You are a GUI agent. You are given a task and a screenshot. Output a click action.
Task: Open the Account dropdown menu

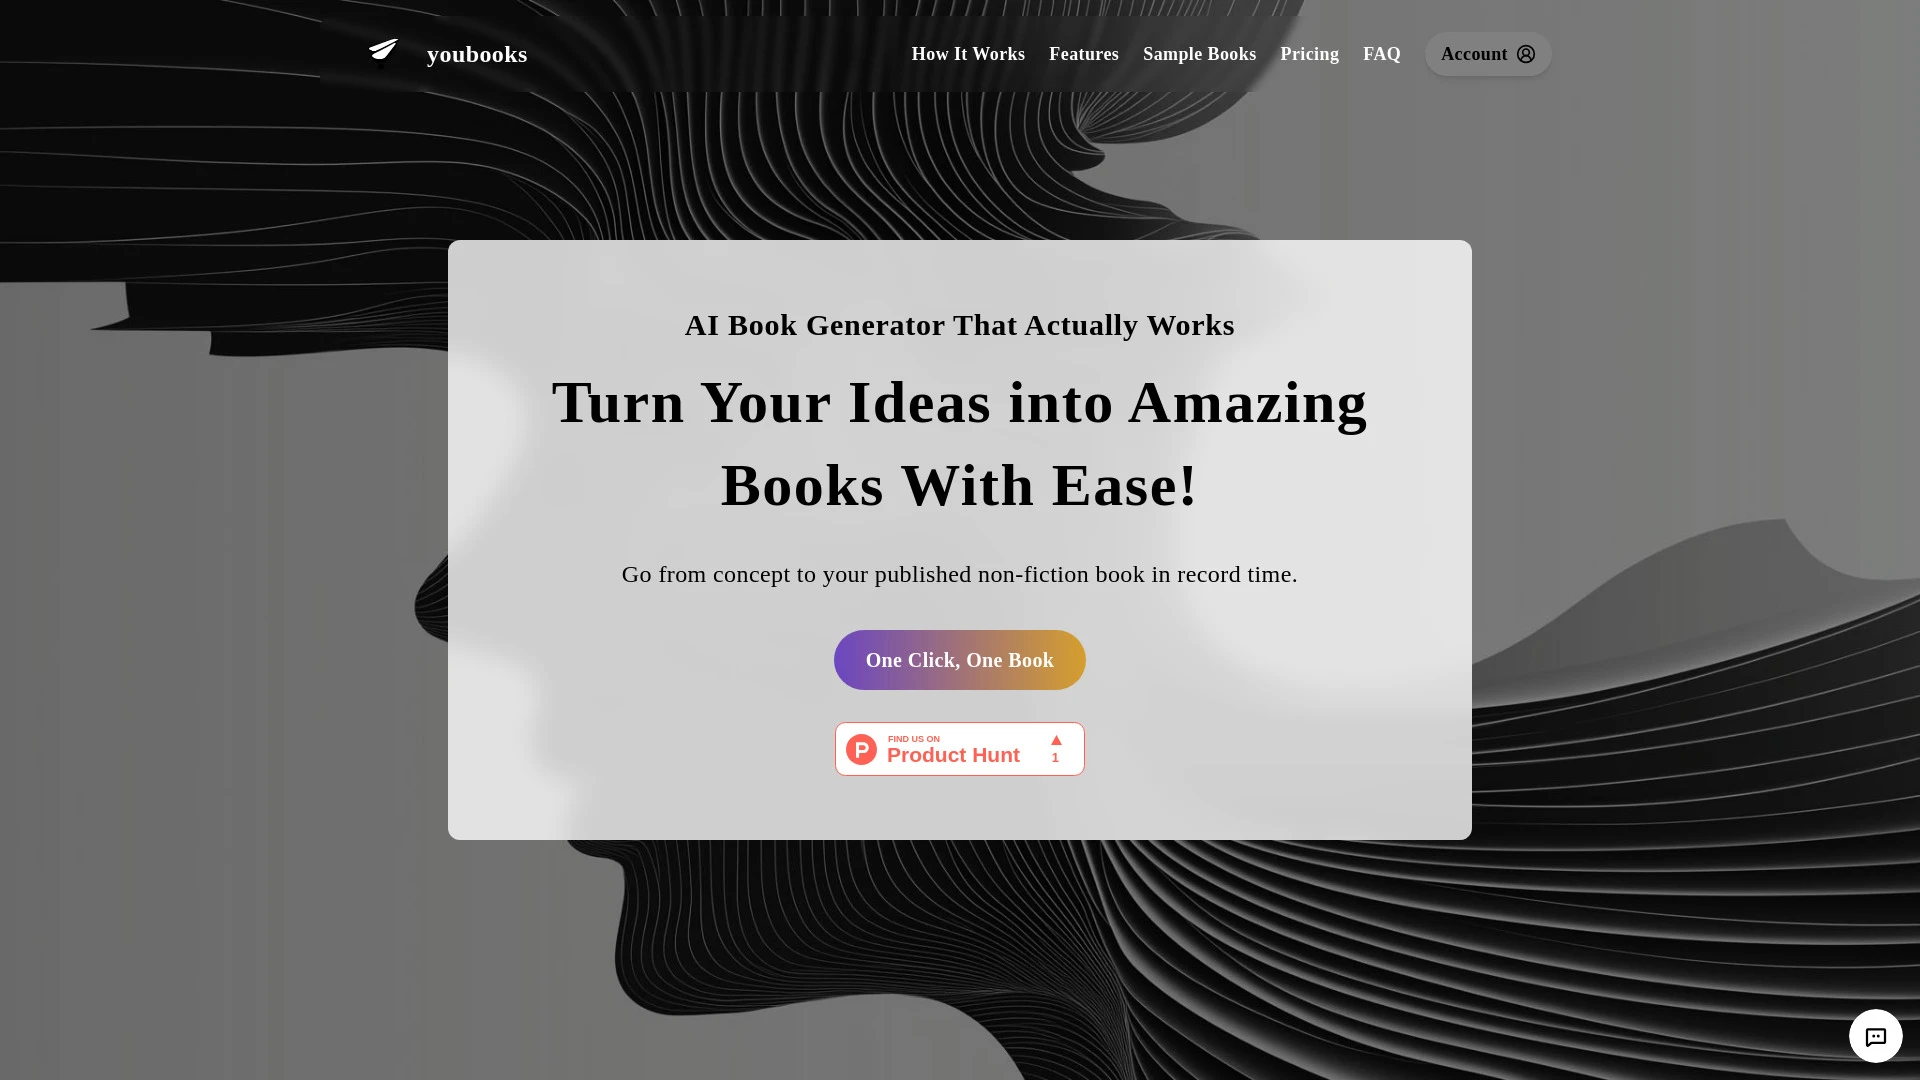(1487, 53)
